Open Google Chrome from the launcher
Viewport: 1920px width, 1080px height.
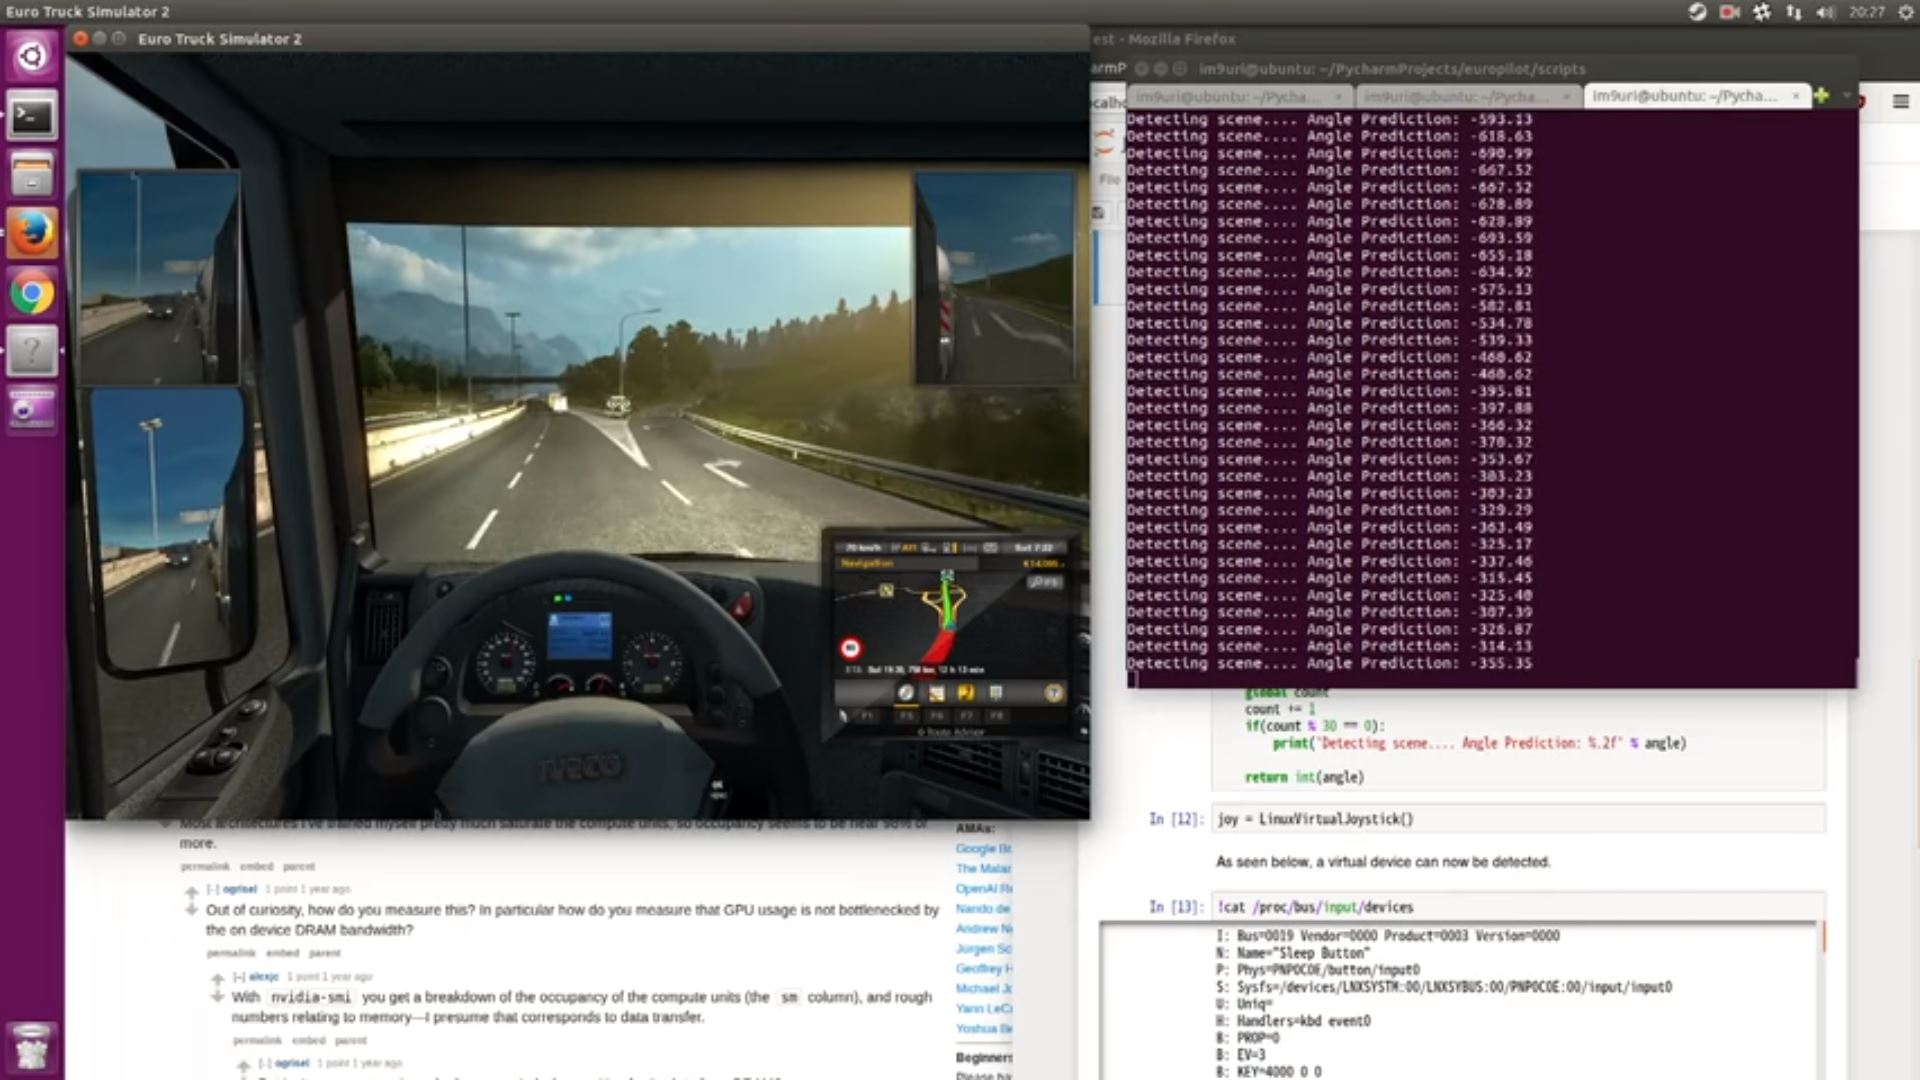point(32,293)
